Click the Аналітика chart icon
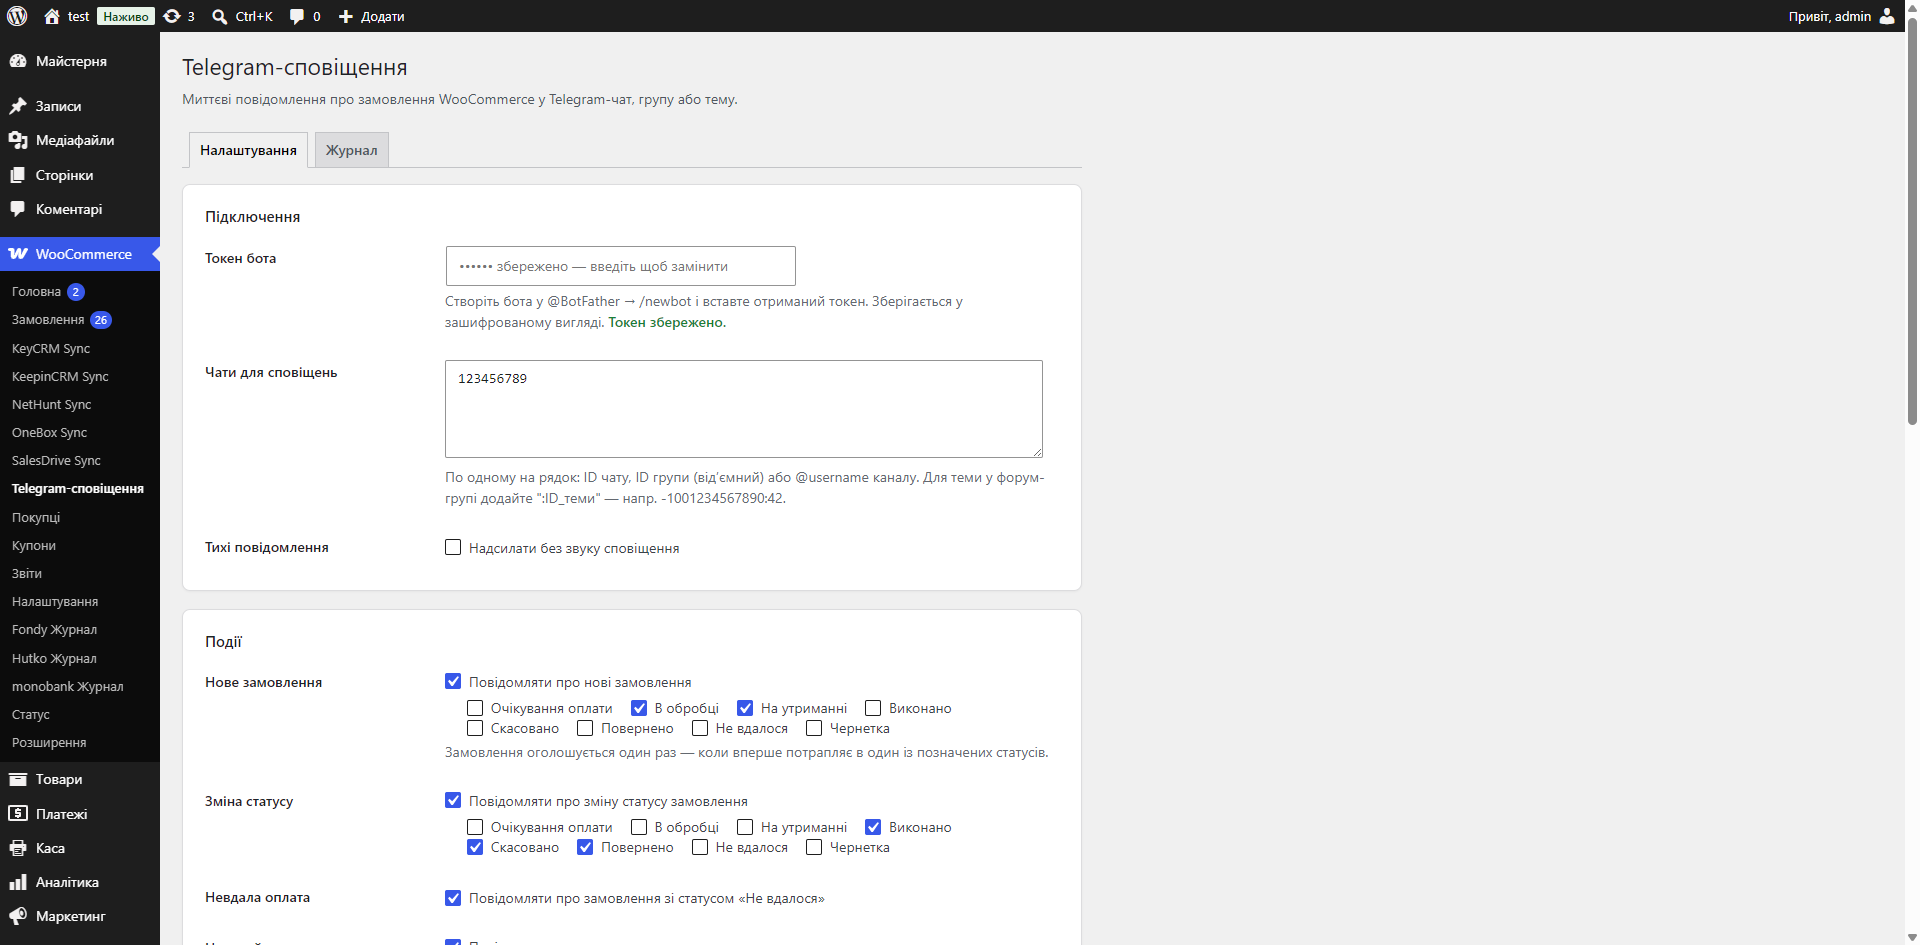Image resolution: width=1920 pixels, height=945 pixels. tap(18, 882)
